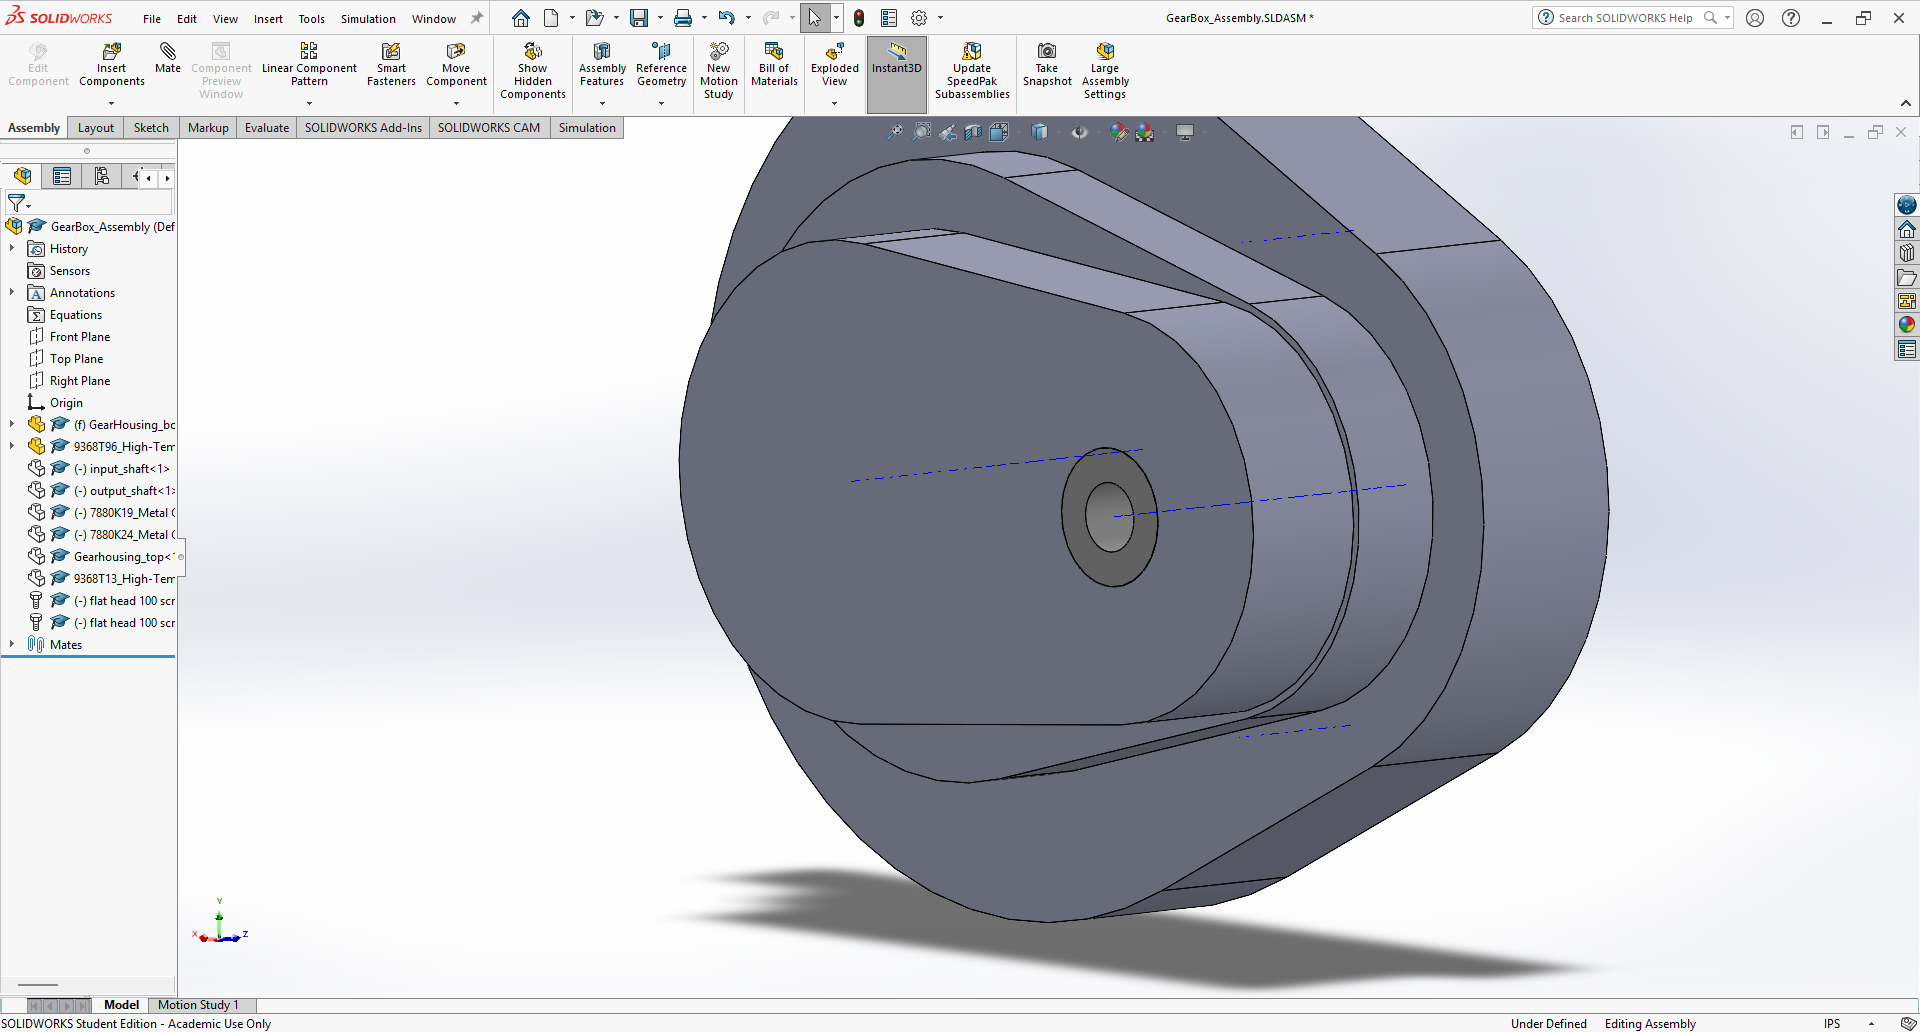The image size is (1920, 1032).
Task: Open an existing file icon
Action: [594, 18]
